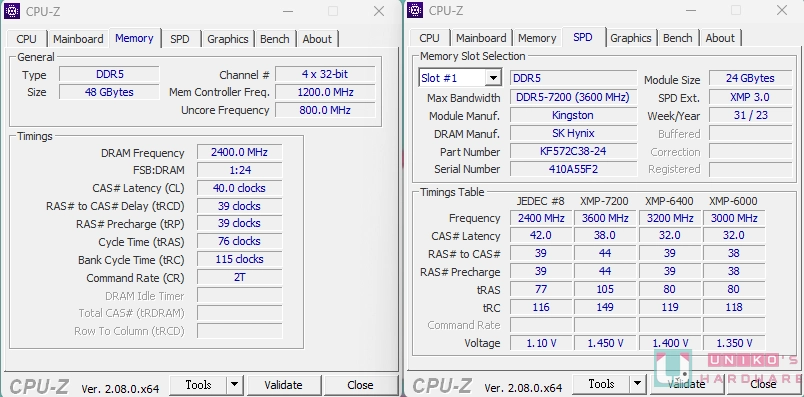Open the Bench tab in left window

[x=274, y=39]
